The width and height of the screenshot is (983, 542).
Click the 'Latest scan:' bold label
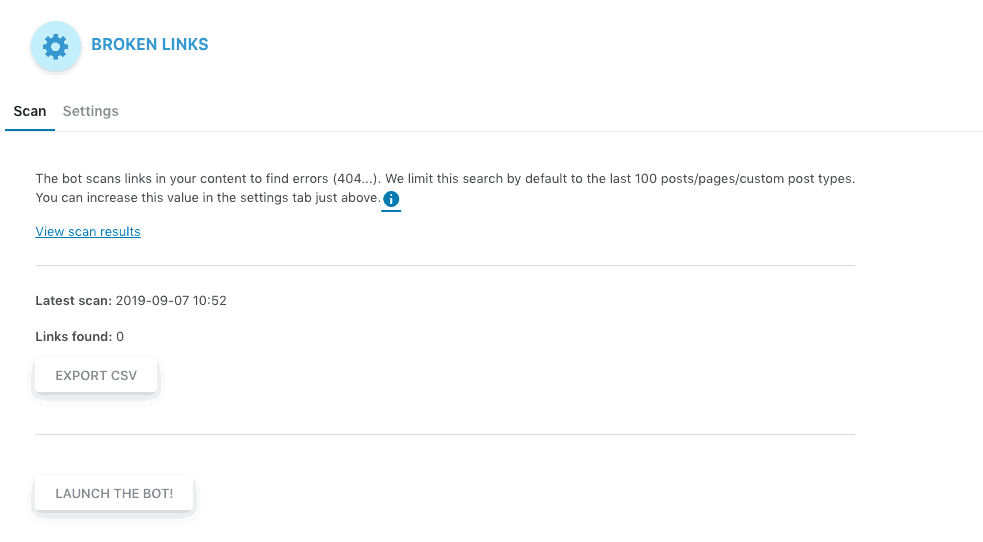73,301
